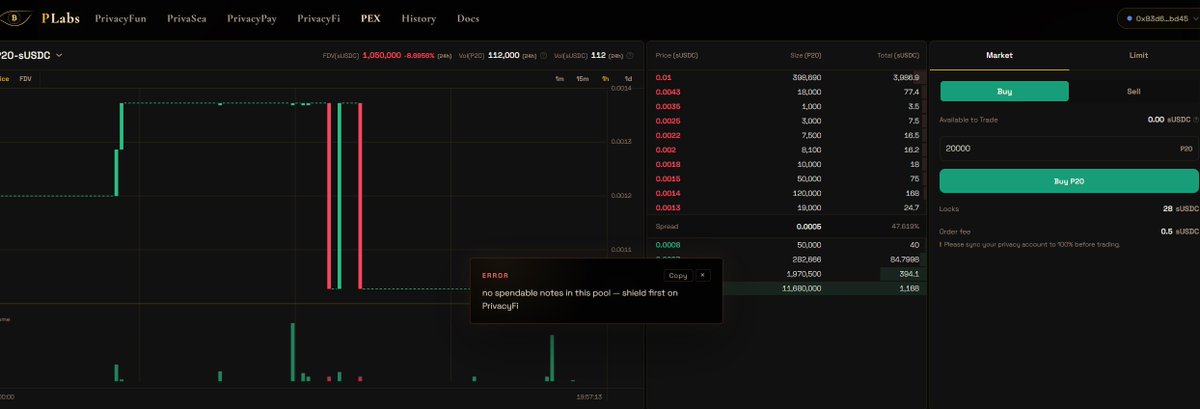Viewport: 1200px width, 409px height.
Task: Click the Buy P20 submit button
Action: coord(1068,181)
